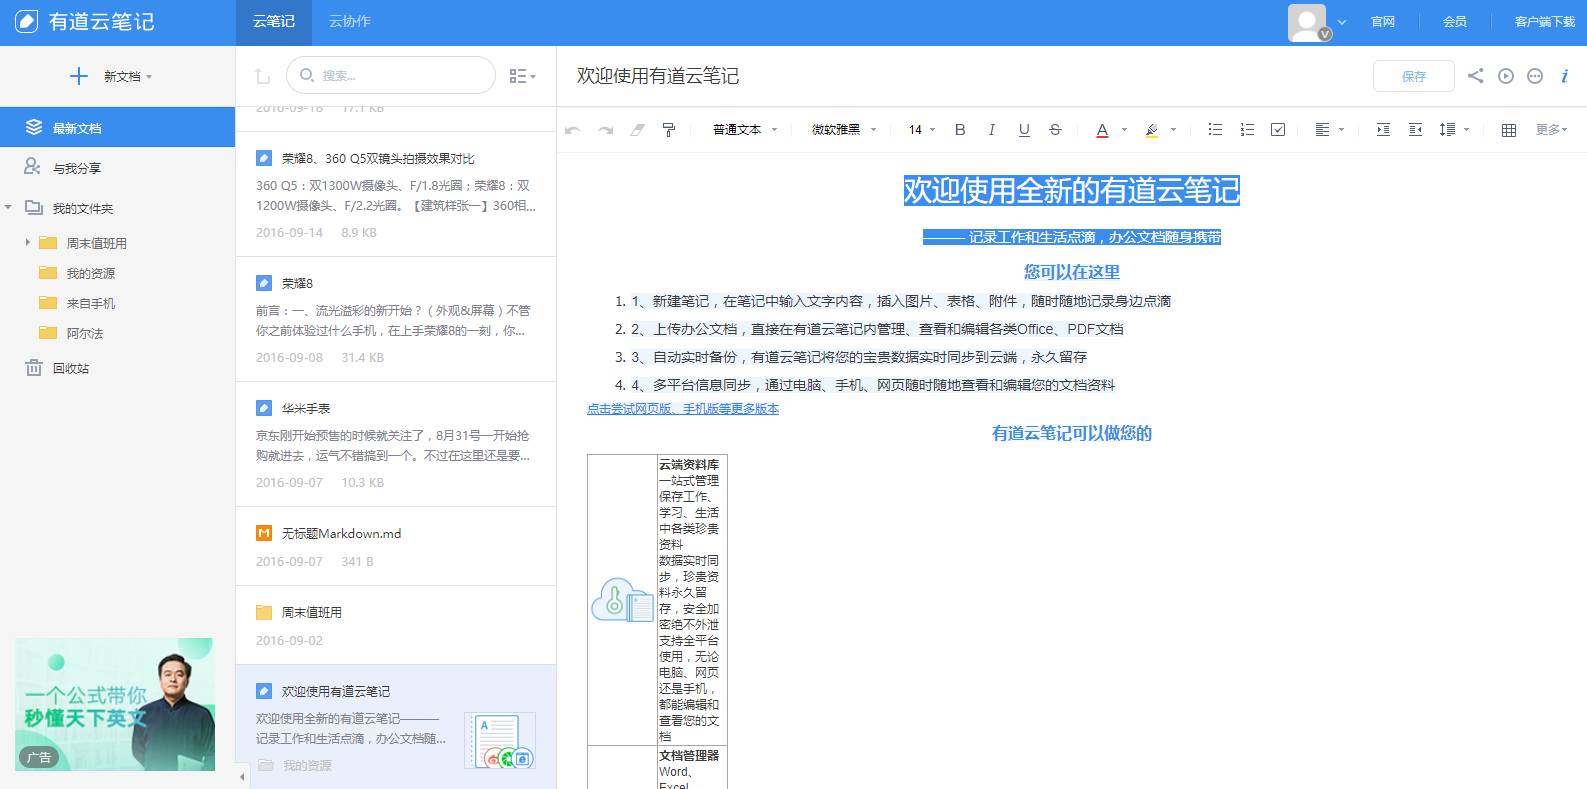Click the Youdao Cloud Note logo

[85, 22]
